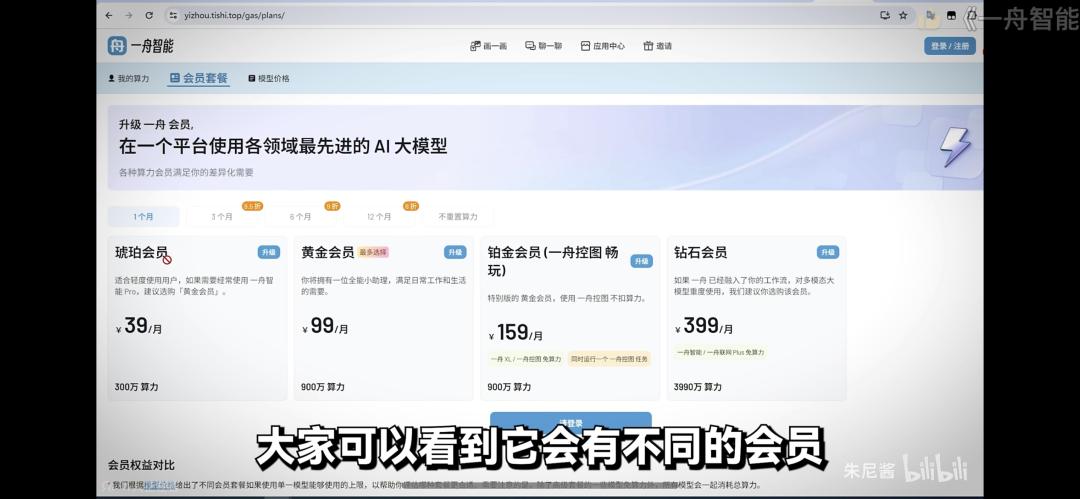Click 升级 on the 琥珀会员 card
The width and height of the screenshot is (1080, 499).
[269, 252]
